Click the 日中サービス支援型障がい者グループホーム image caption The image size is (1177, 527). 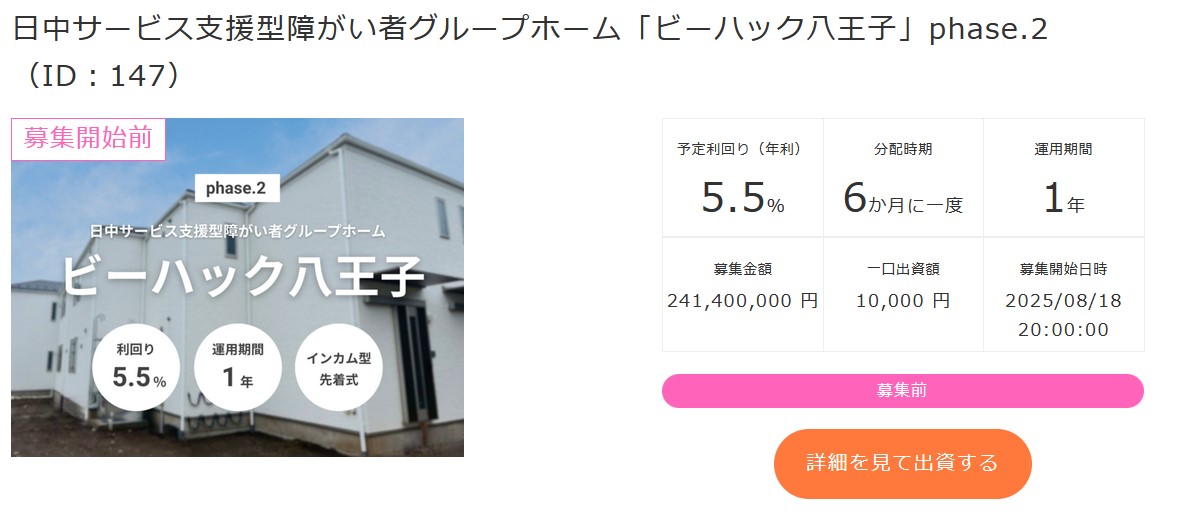tap(237, 231)
